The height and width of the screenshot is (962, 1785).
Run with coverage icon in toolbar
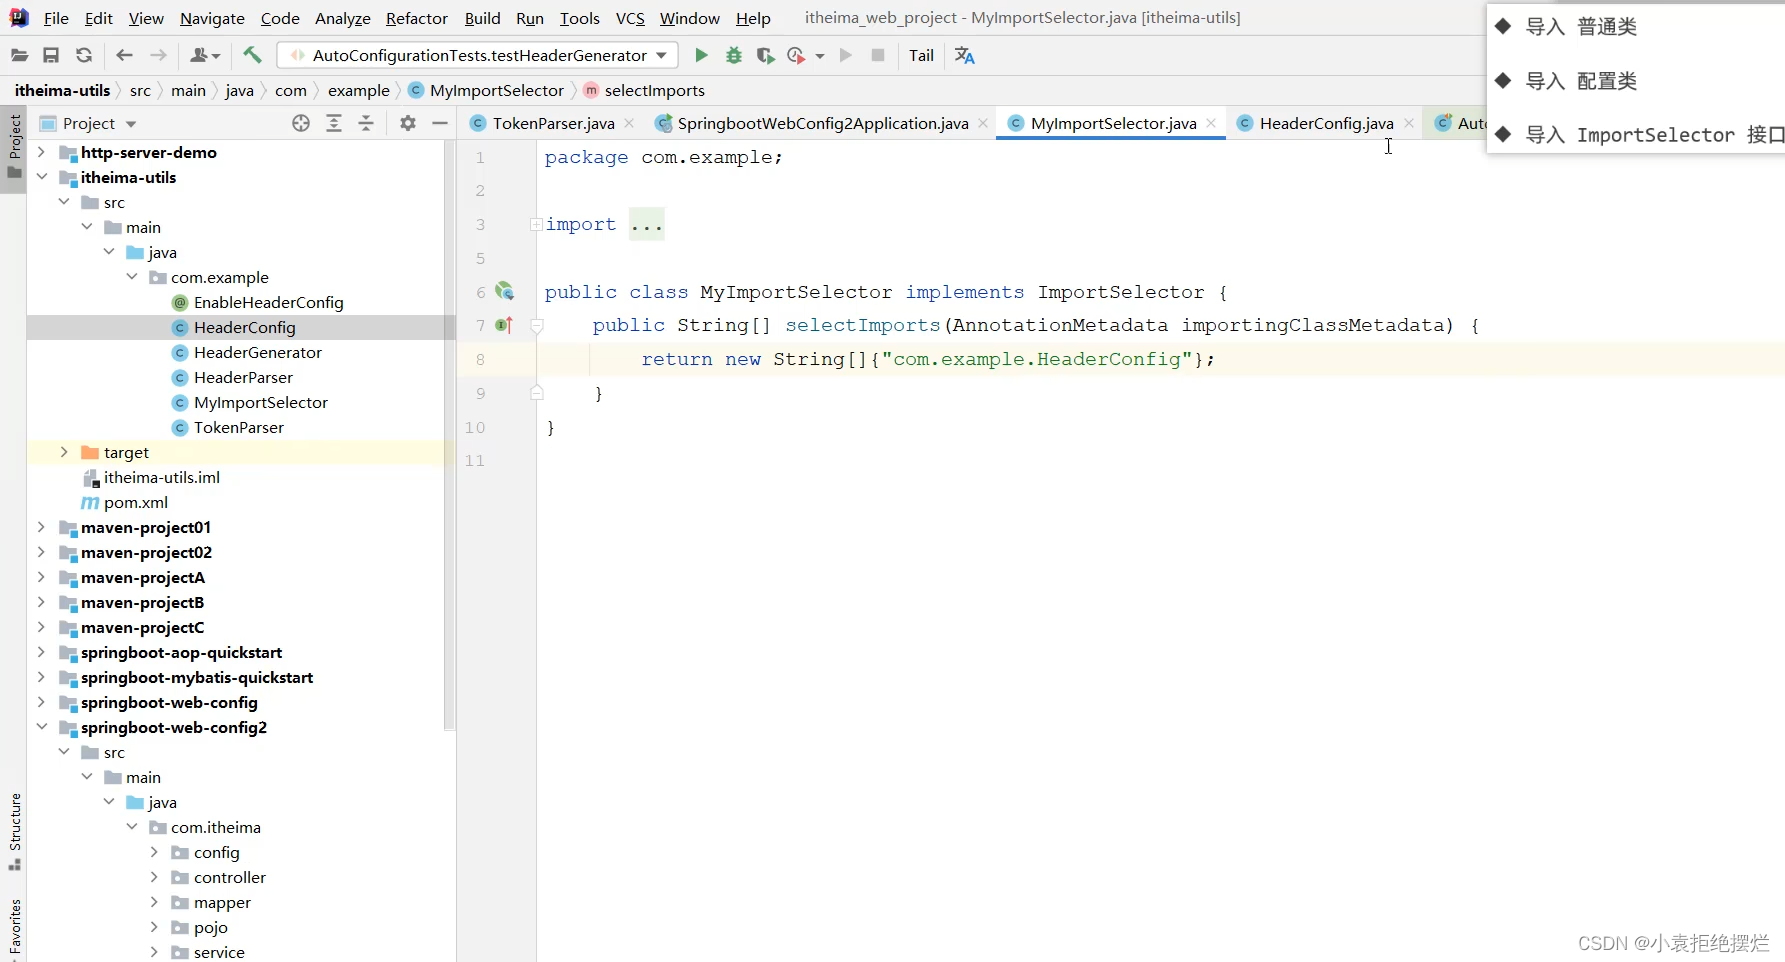point(765,56)
